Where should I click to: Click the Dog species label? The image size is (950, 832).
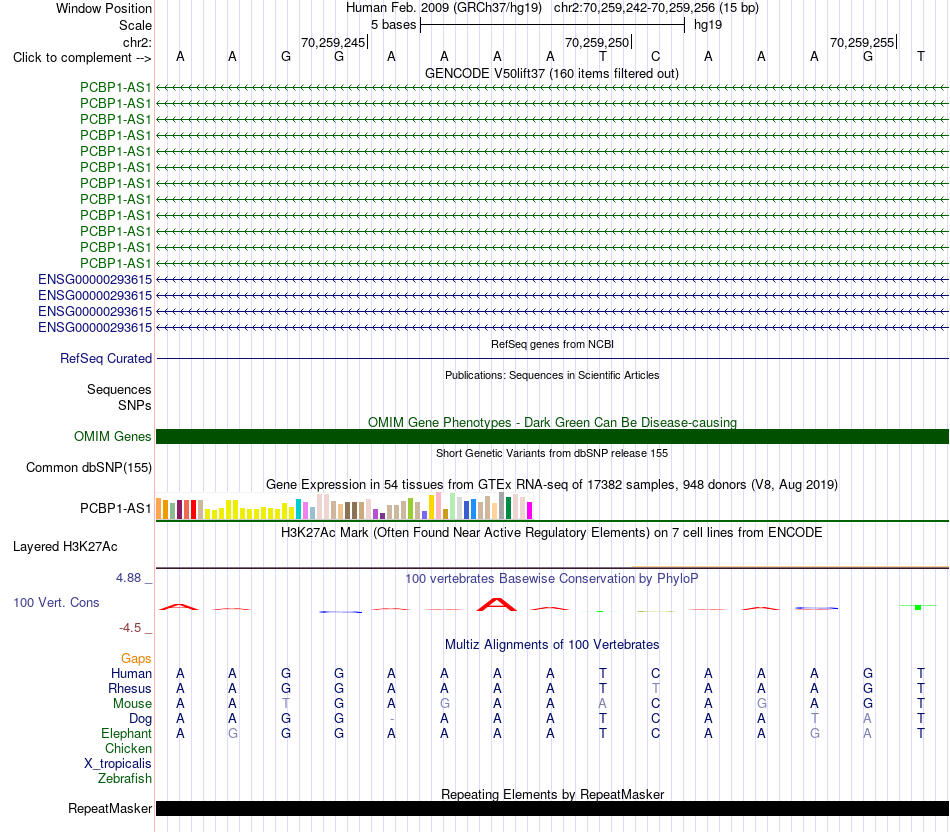(140, 719)
